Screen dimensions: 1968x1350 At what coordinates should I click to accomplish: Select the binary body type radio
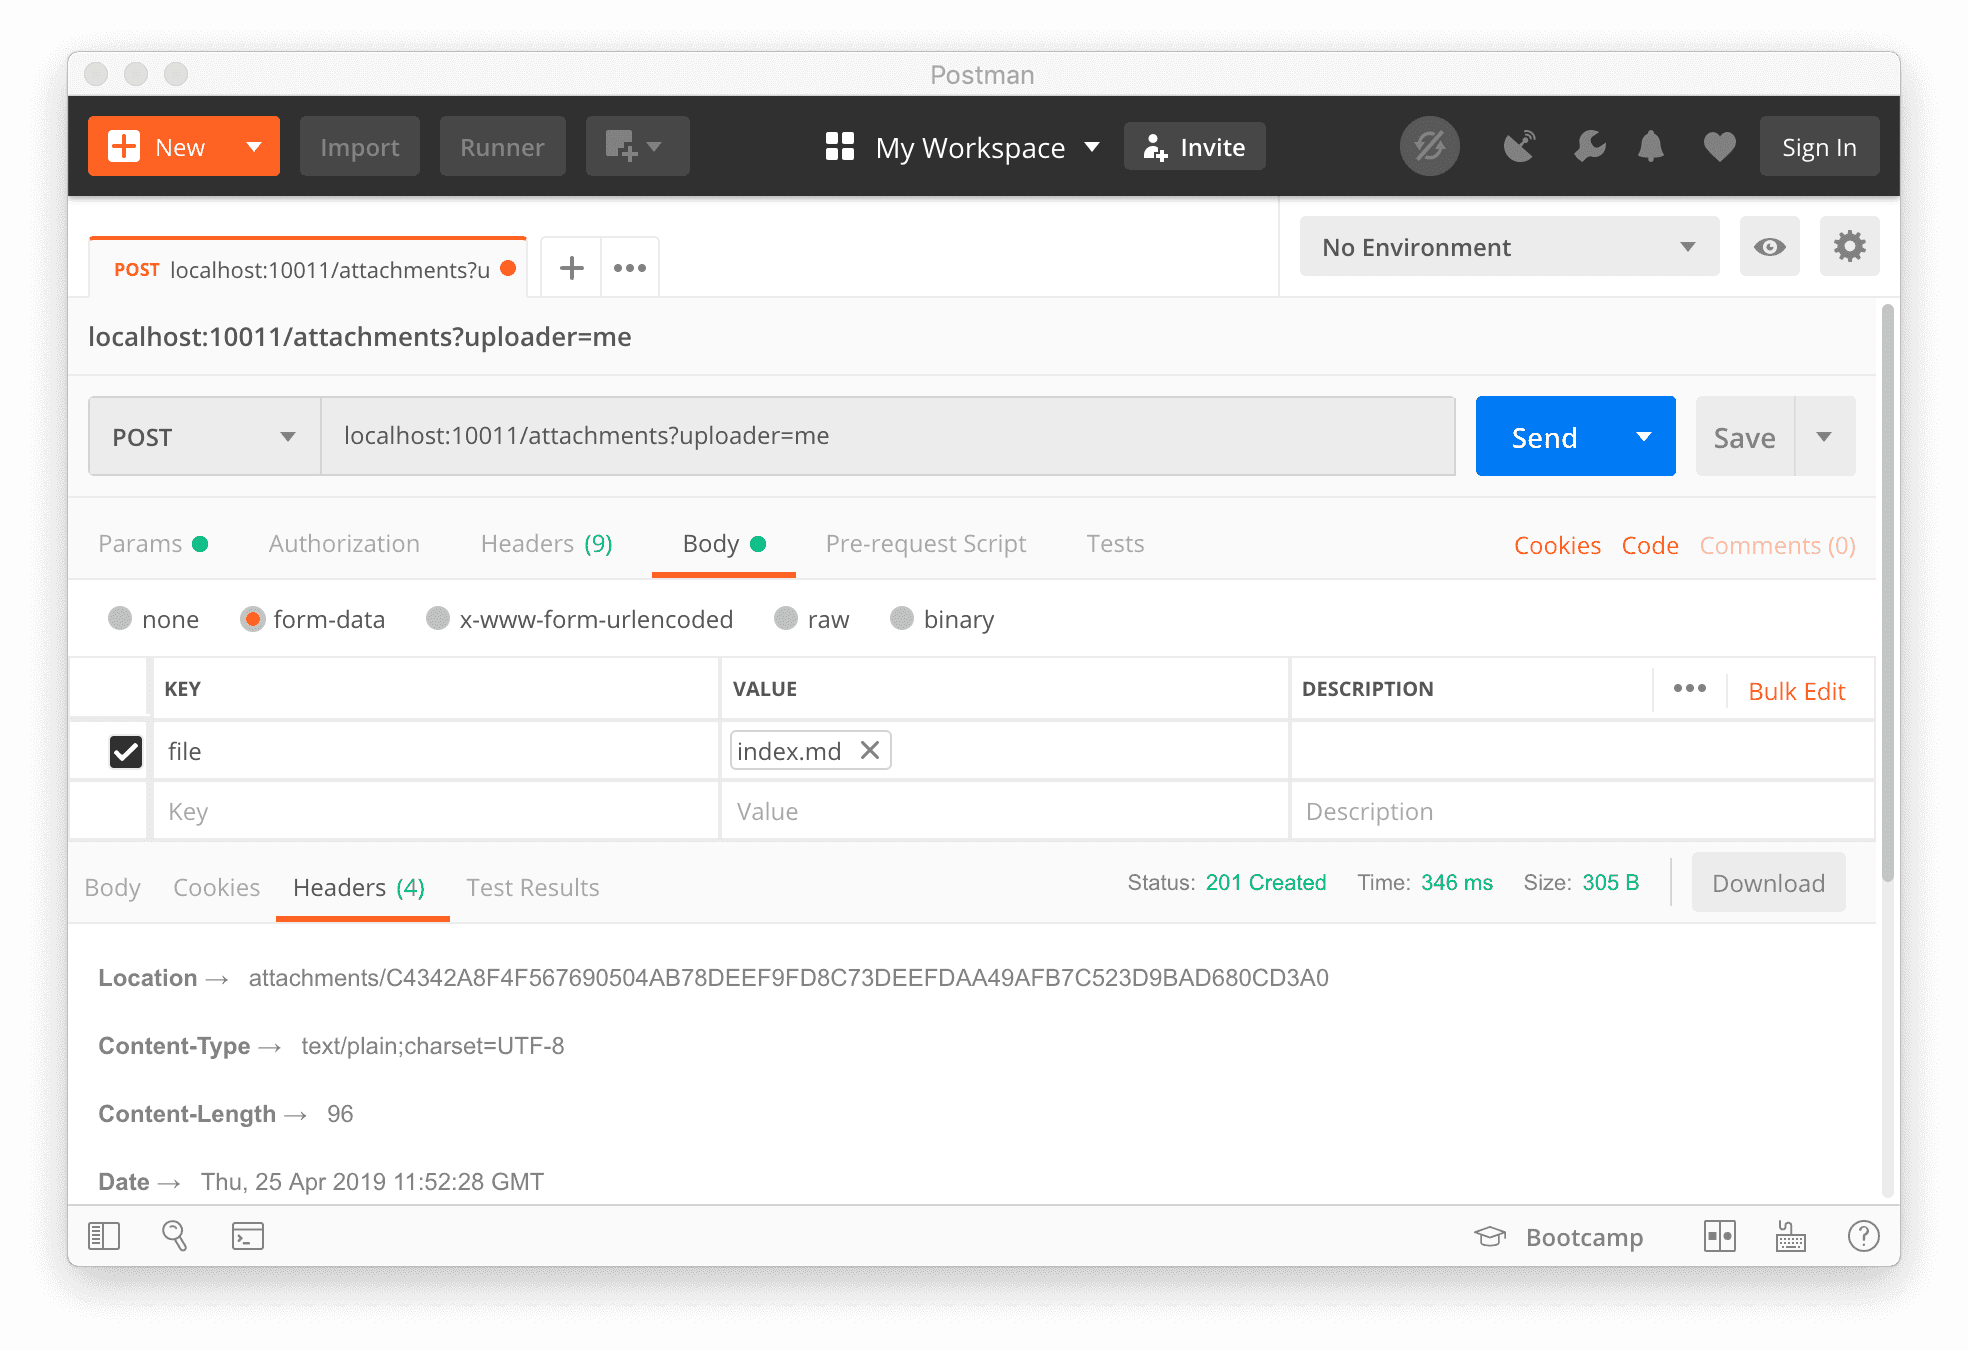902,619
